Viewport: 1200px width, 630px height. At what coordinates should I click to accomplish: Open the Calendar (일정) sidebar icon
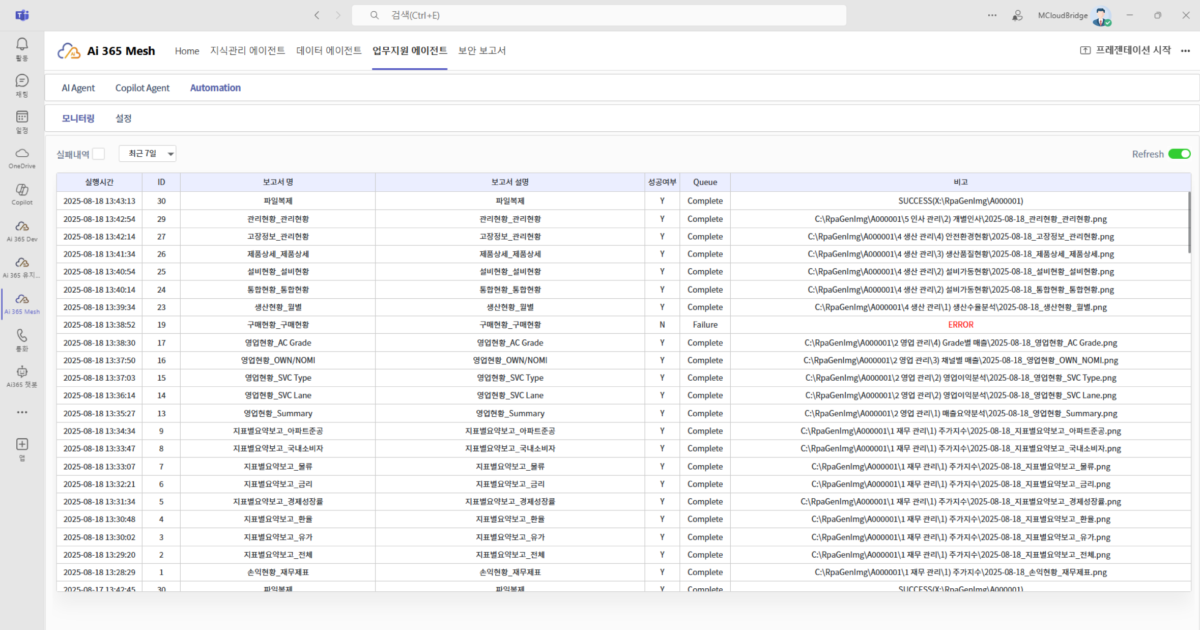(x=22, y=117)
